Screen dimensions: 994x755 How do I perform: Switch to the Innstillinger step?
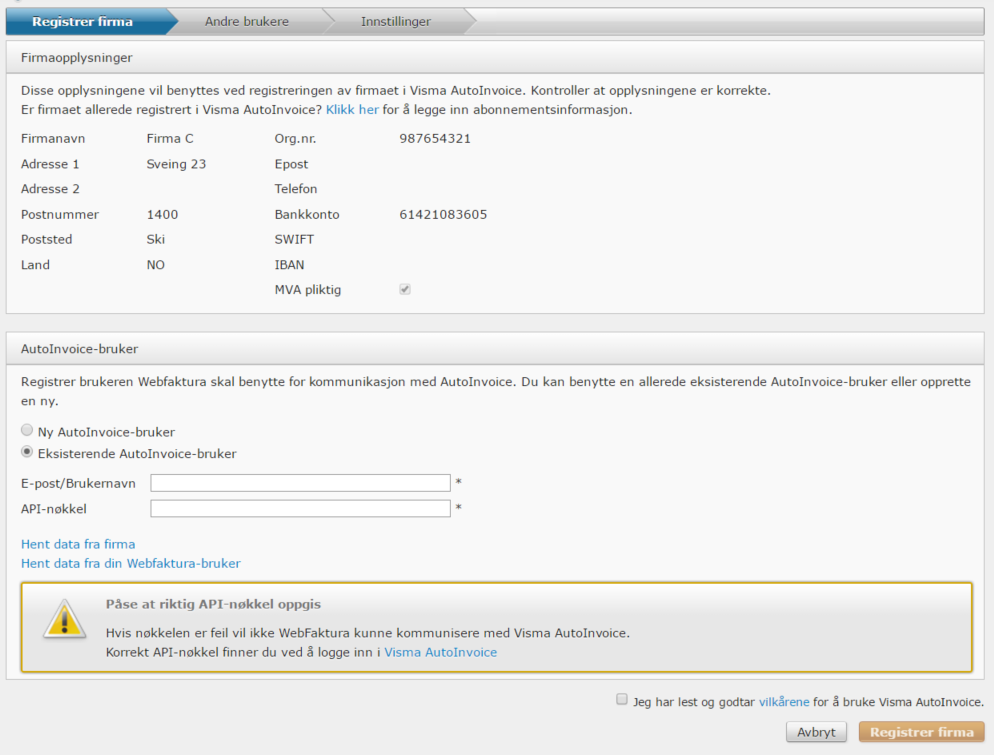(396, 22)
